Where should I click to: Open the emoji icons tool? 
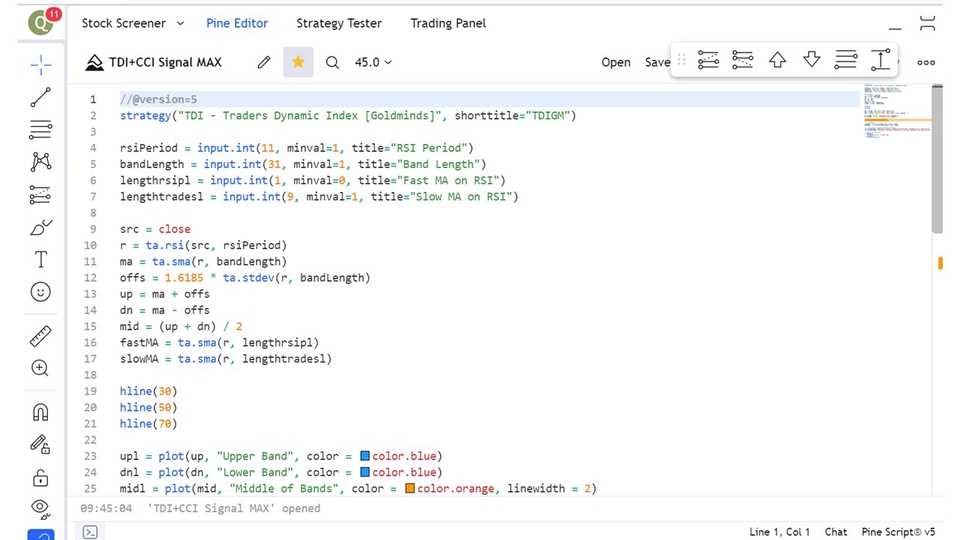(x=41, y=292)
